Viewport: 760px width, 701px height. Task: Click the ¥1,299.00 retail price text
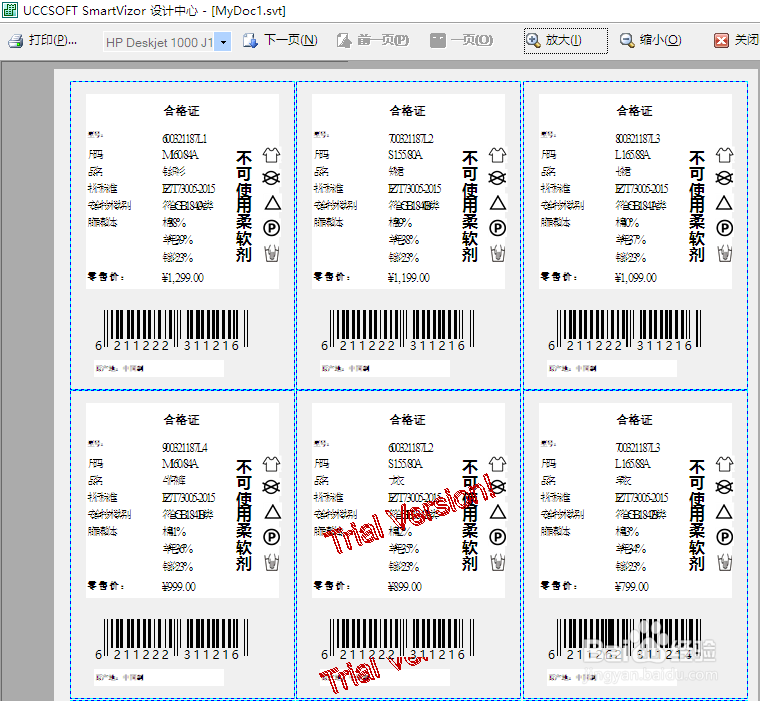click(183, 278)
